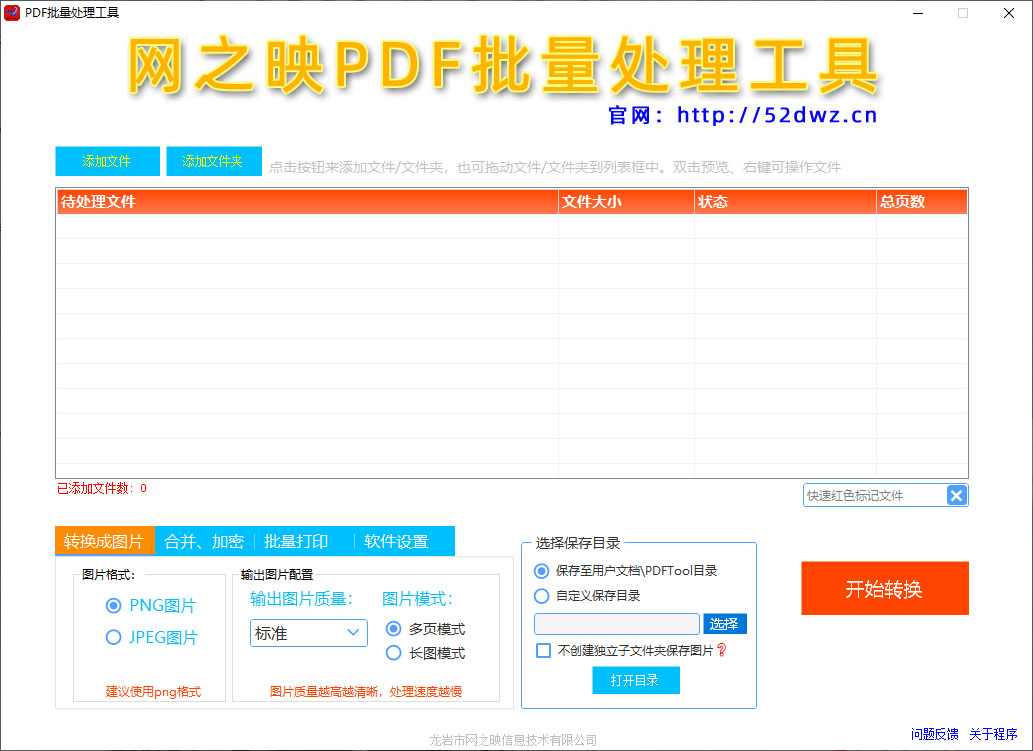This screenshot has width=1033, height=751.
Task: Select 自定义保存目录 option
Action: coord(542,596)
